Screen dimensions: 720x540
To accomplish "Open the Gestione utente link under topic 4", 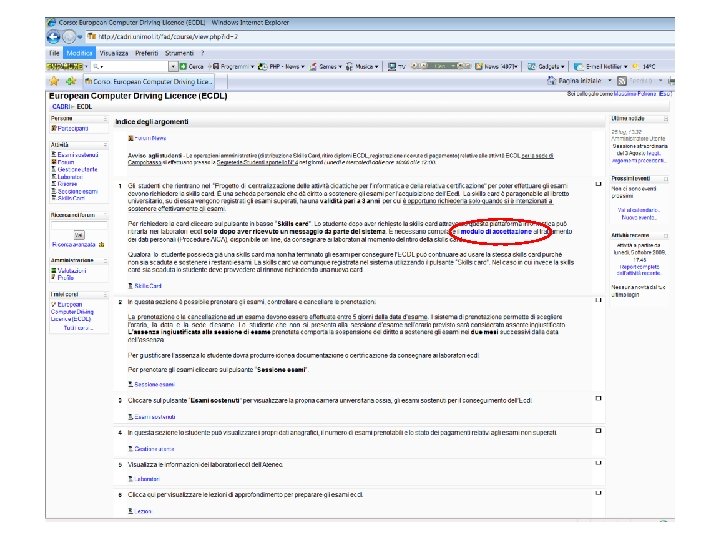I will pyautogui.click(x=154, y=449).
